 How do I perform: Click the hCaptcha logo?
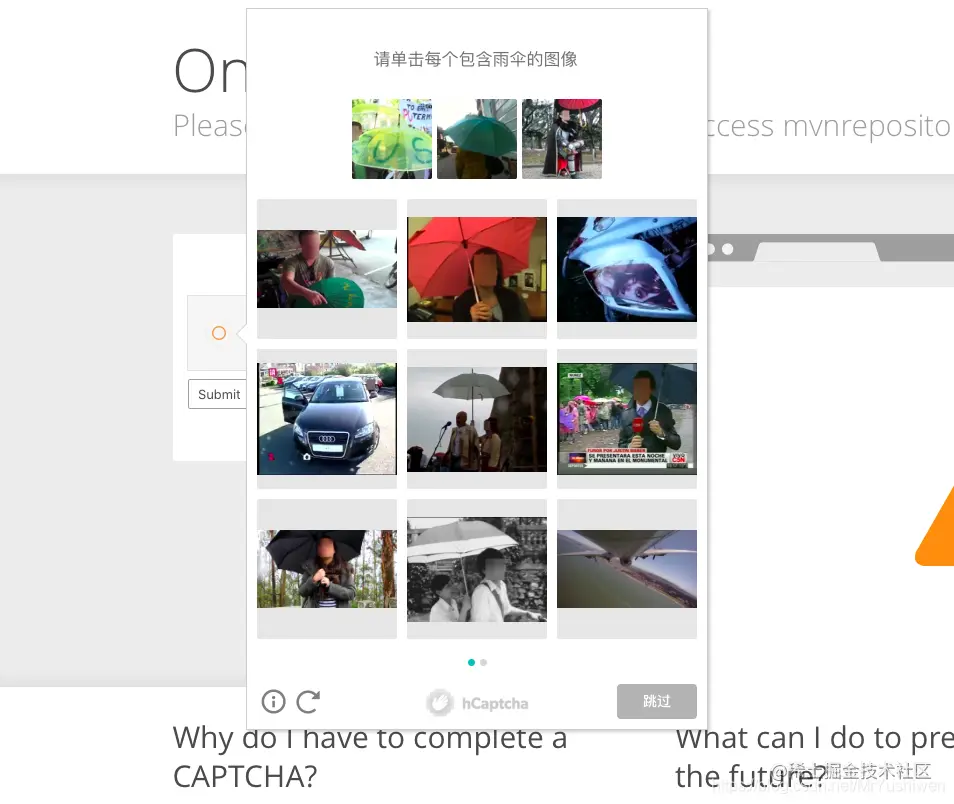click(477, 703)
